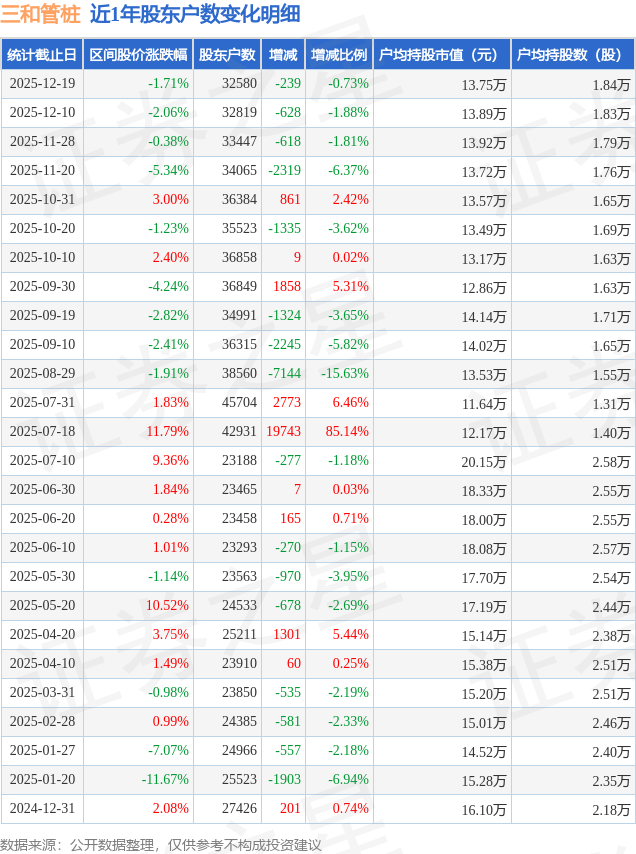The width and height of the screenshot is (636, 854).
Task: Select the 增减比例 column header
Action: coord(339,55)
